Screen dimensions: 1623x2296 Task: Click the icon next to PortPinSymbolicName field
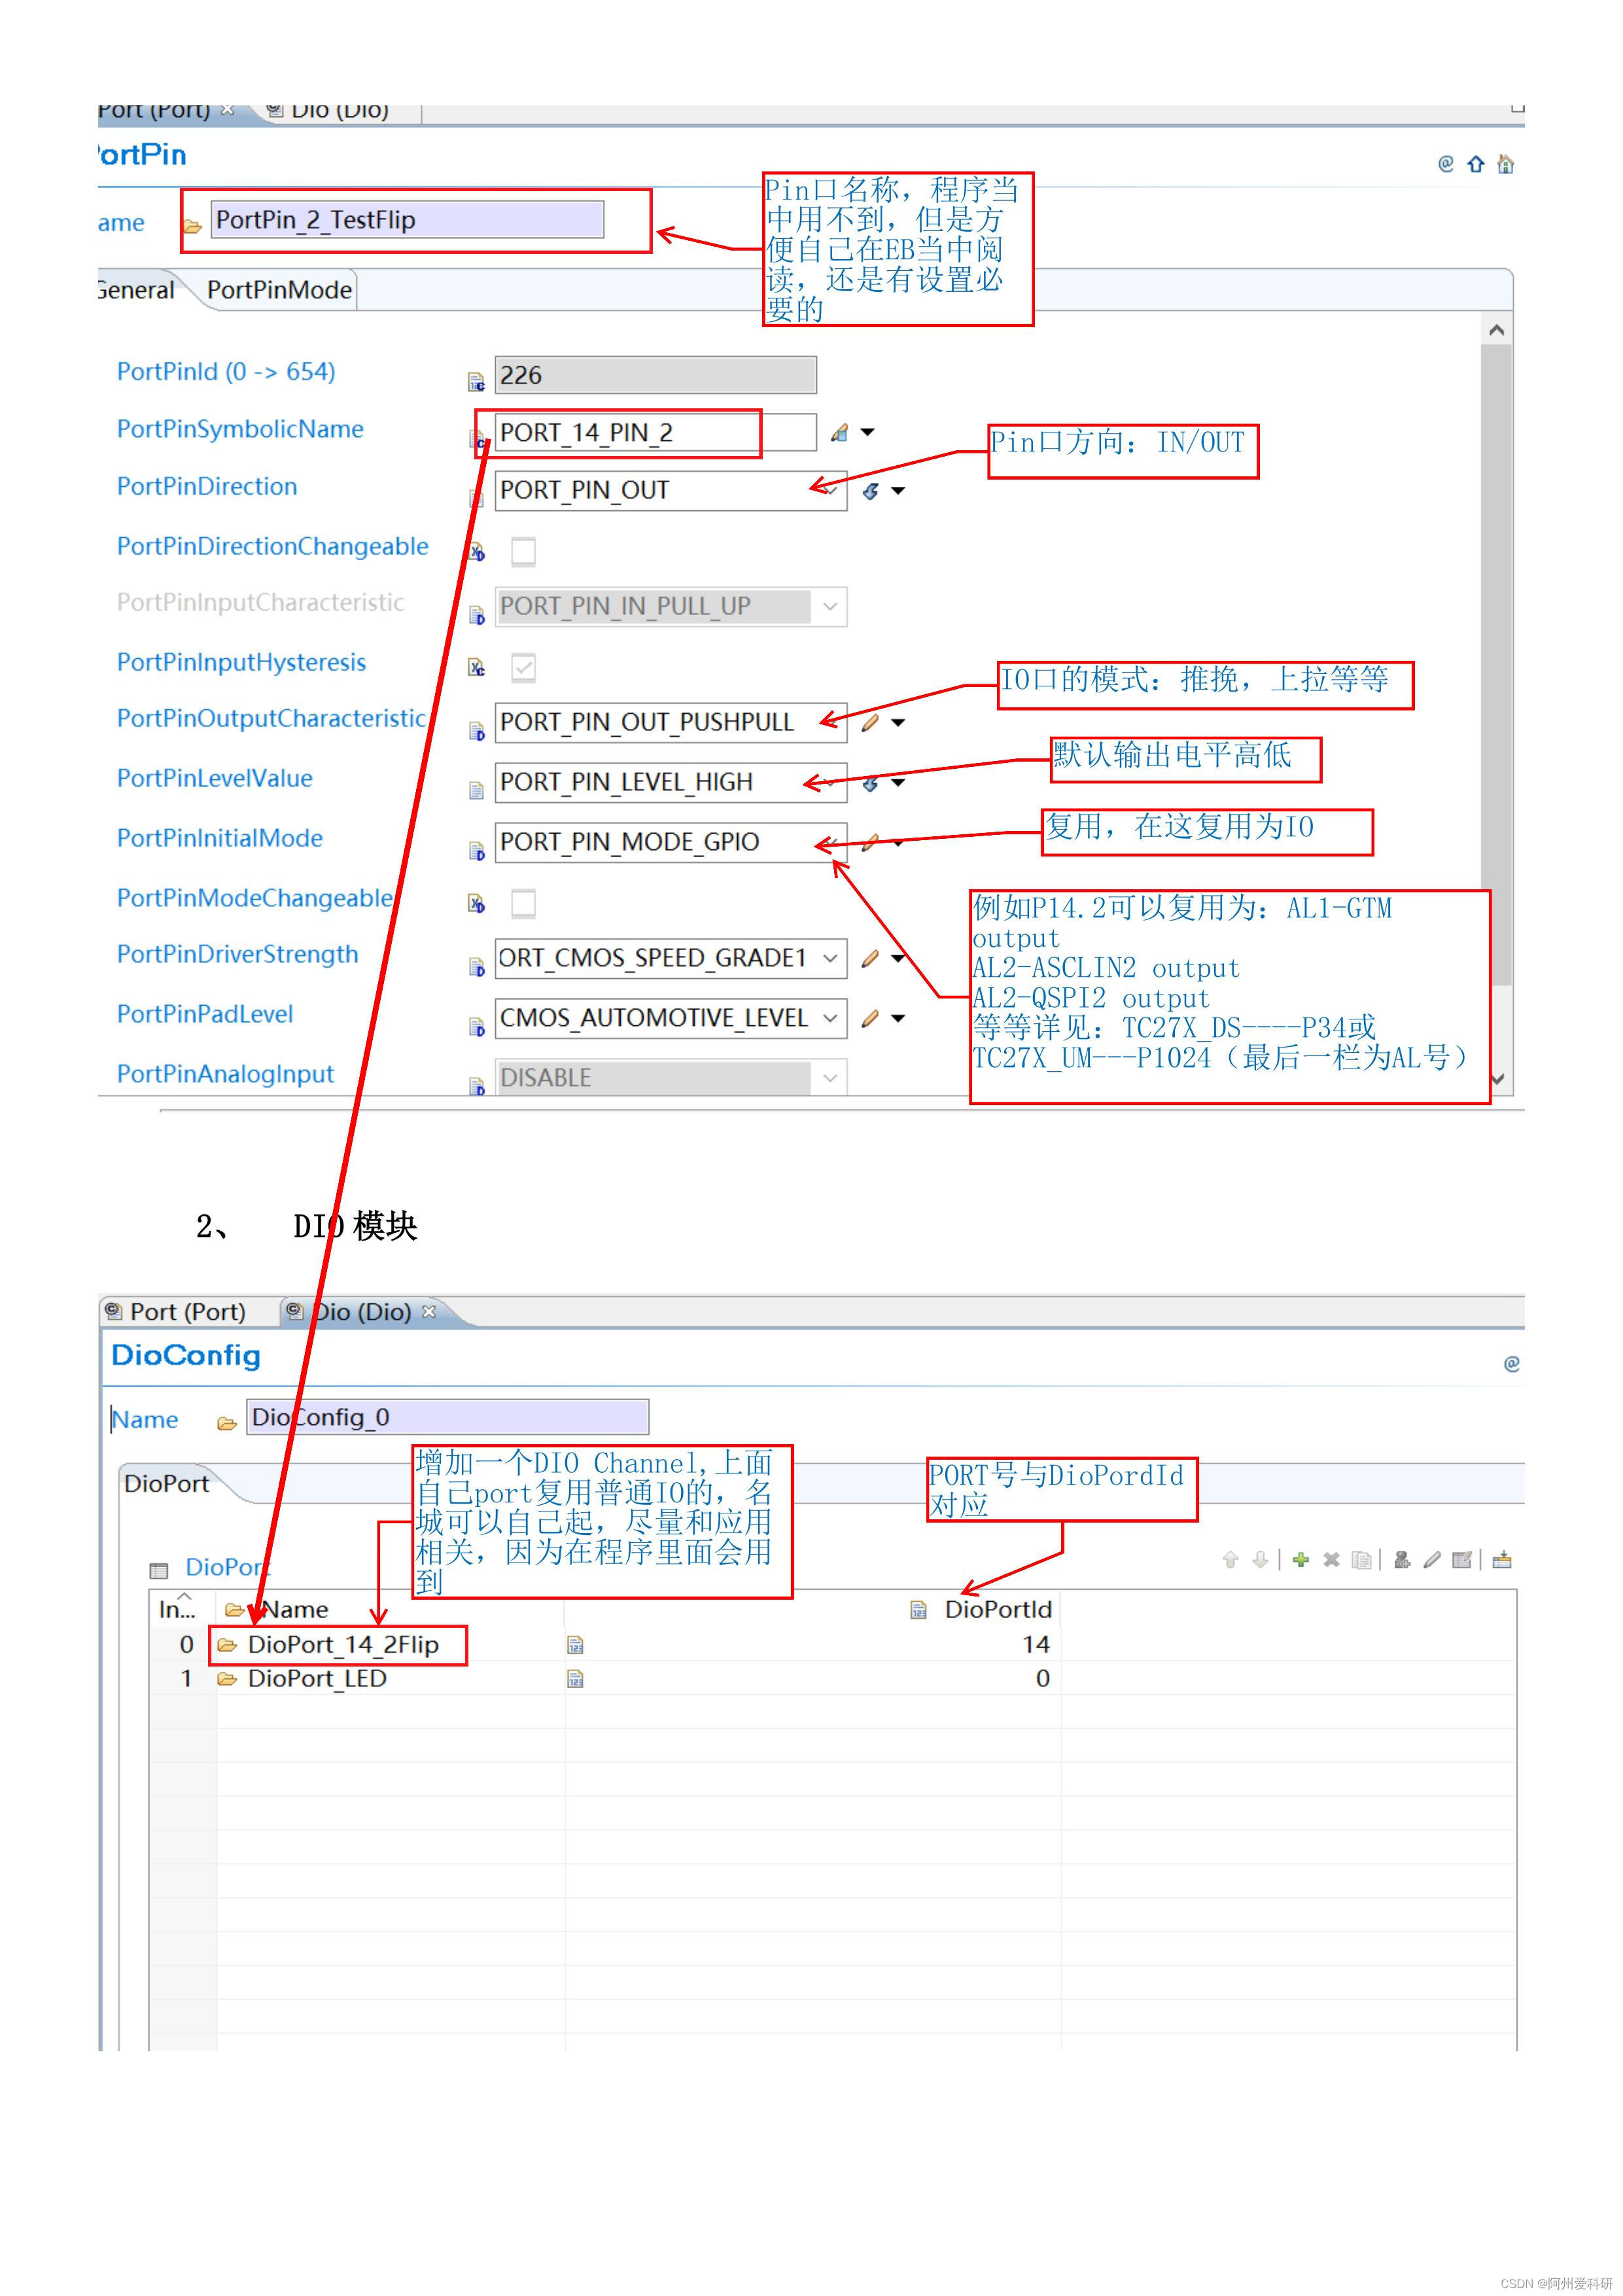coord(840,432)
